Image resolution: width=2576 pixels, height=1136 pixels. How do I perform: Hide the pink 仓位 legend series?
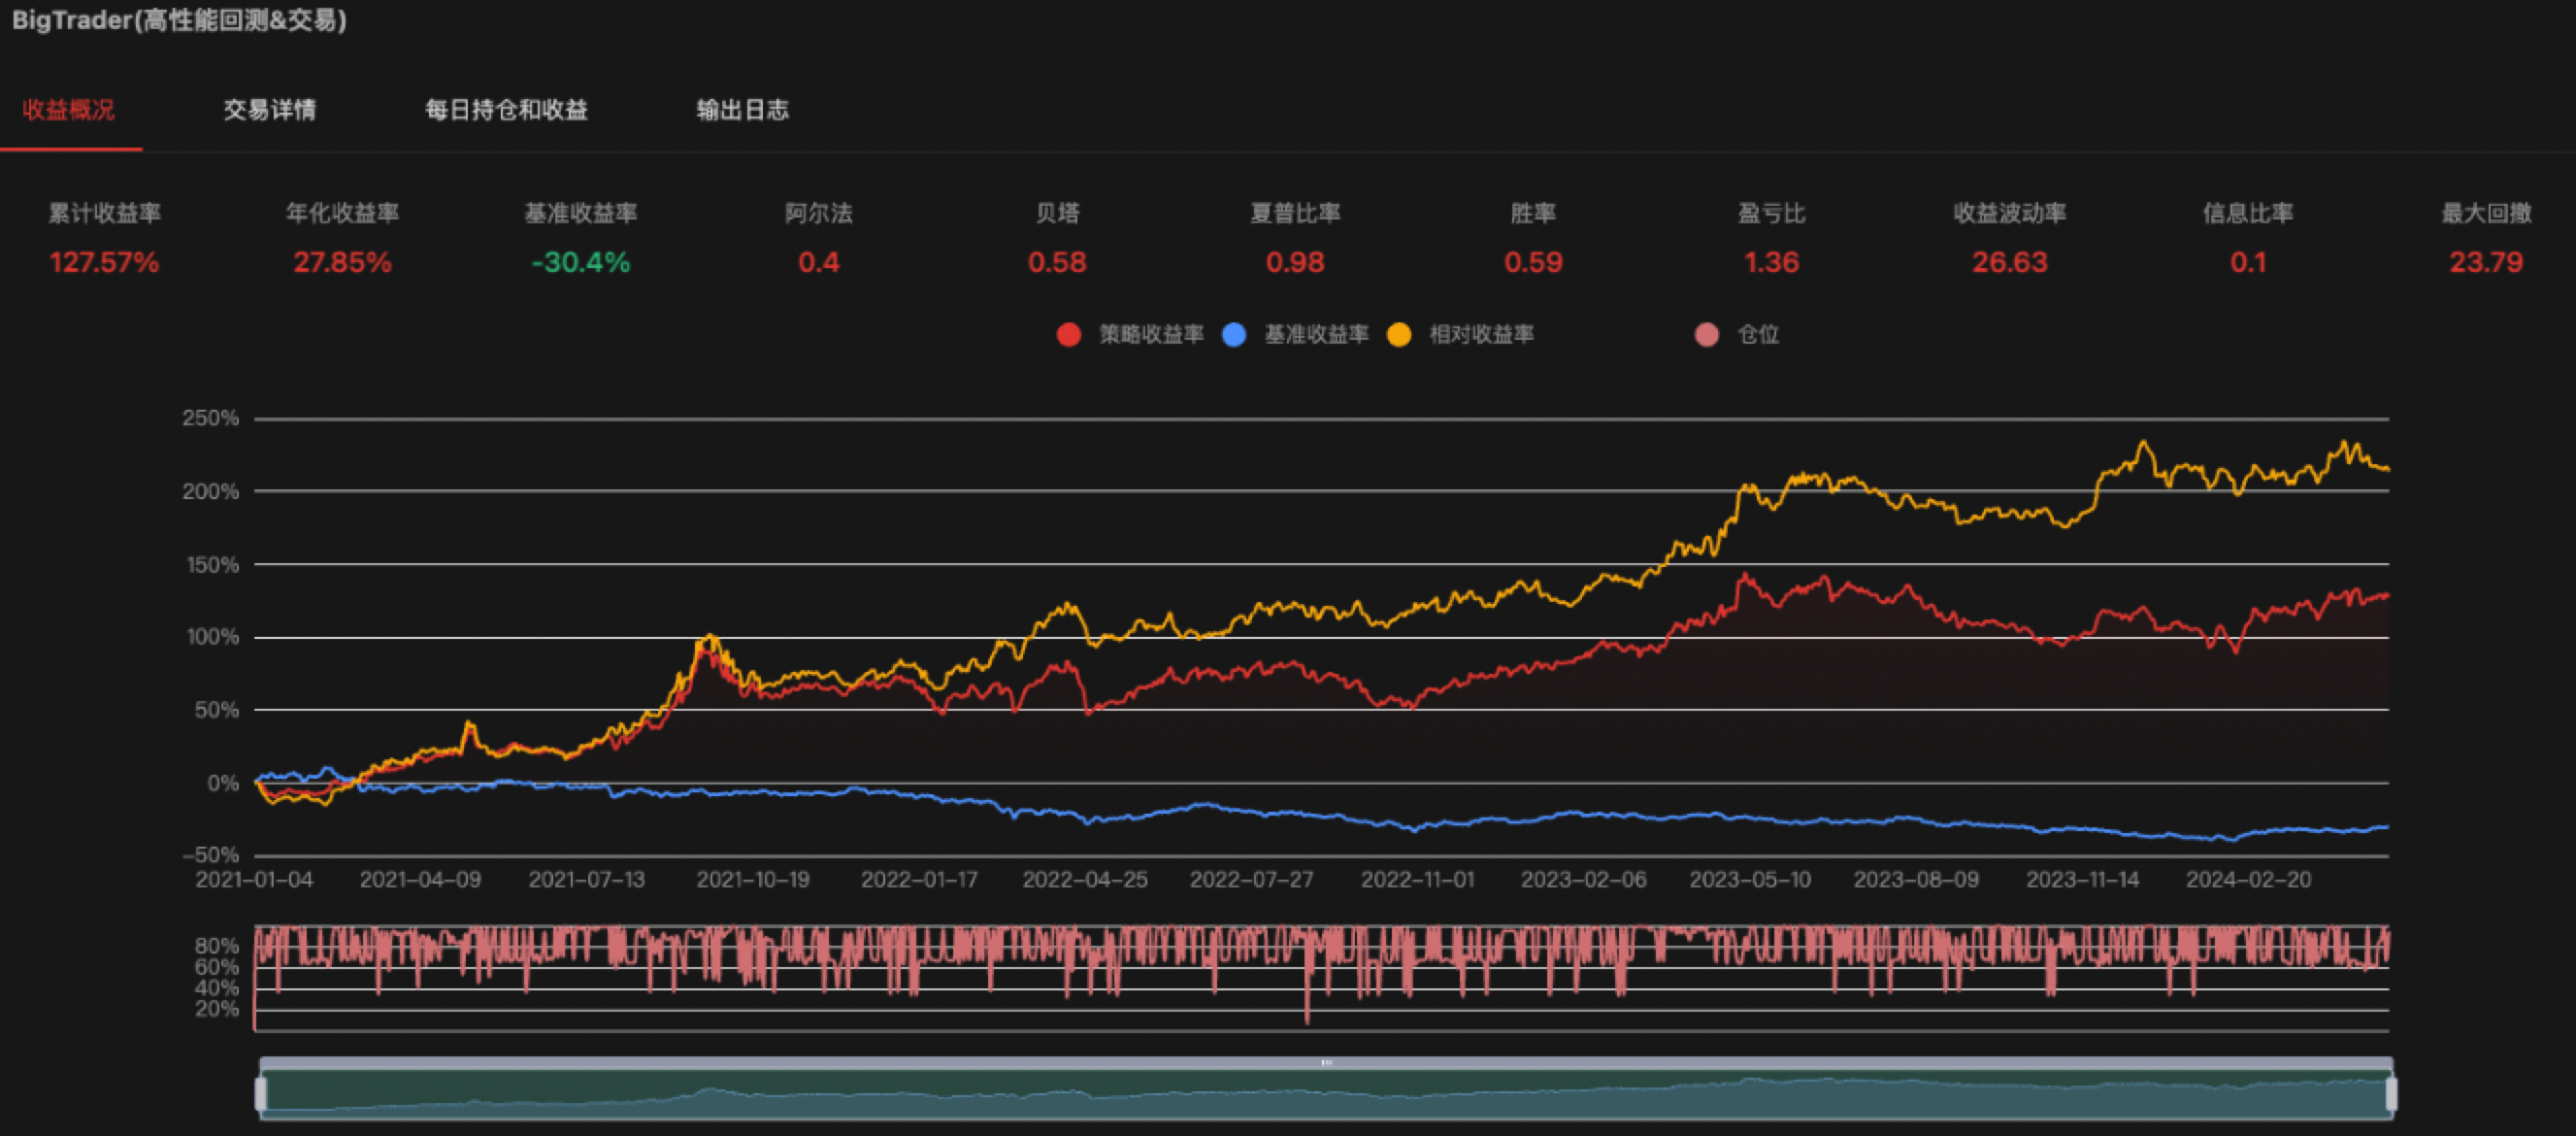point(1707,335)
